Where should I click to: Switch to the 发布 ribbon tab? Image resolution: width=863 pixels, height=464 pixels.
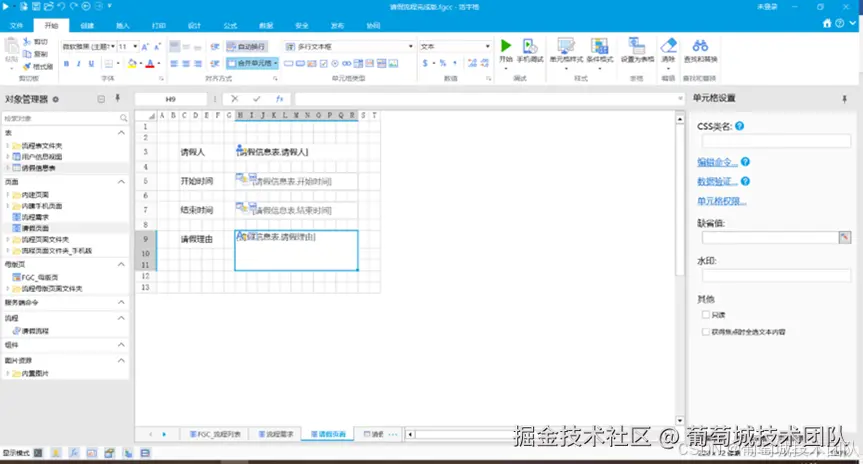click(337, 26)
